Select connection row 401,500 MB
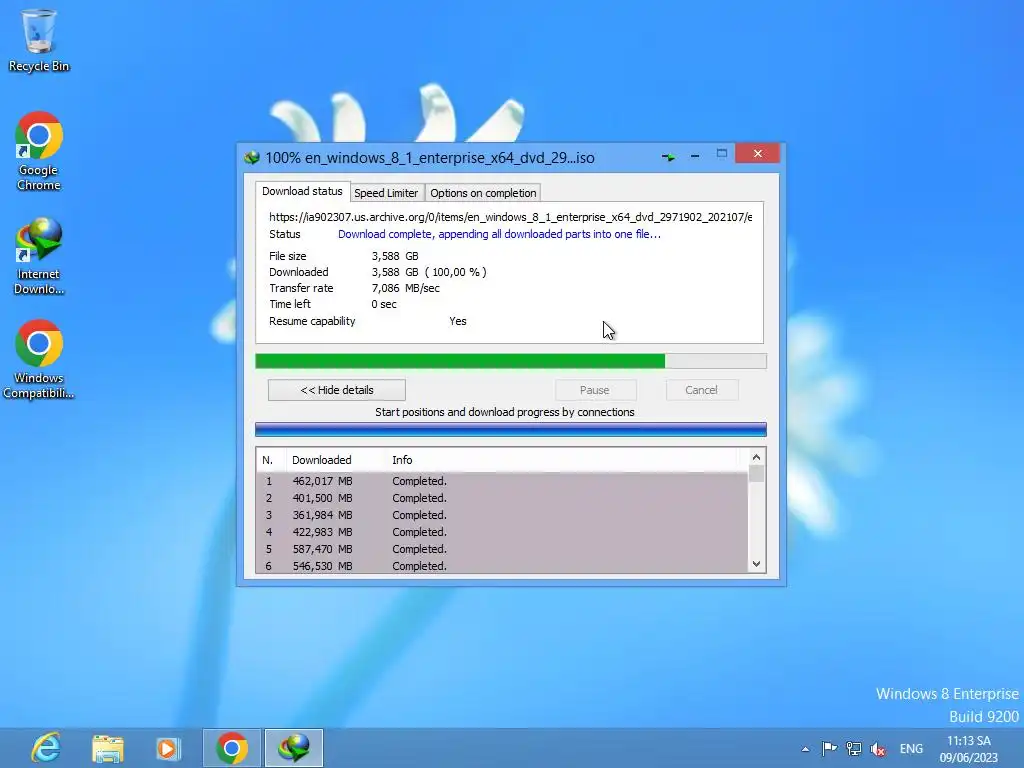This screenshot has width=1024, height=768. click(x=502, y=498)
